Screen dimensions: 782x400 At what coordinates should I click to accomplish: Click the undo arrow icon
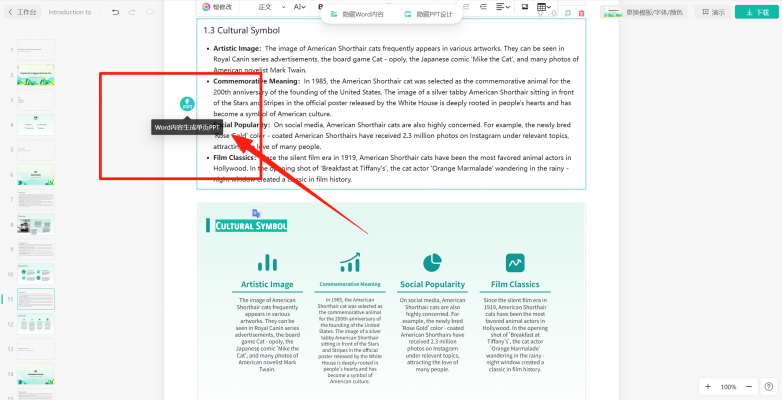116,12
